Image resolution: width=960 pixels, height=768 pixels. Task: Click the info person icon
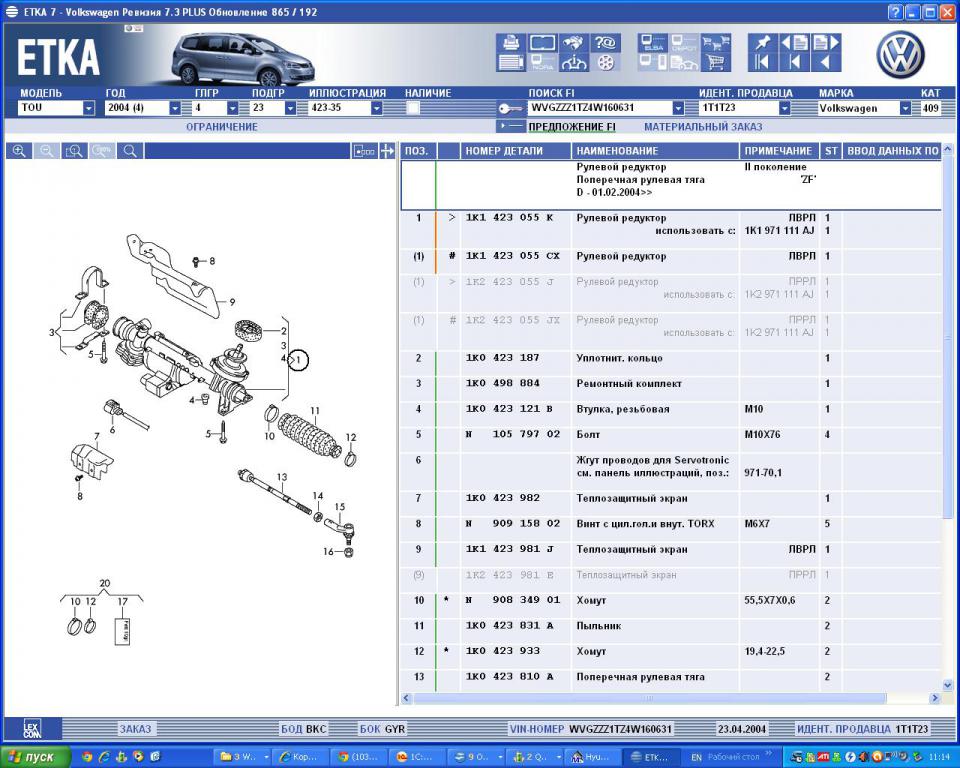click(x=574, y=62)
